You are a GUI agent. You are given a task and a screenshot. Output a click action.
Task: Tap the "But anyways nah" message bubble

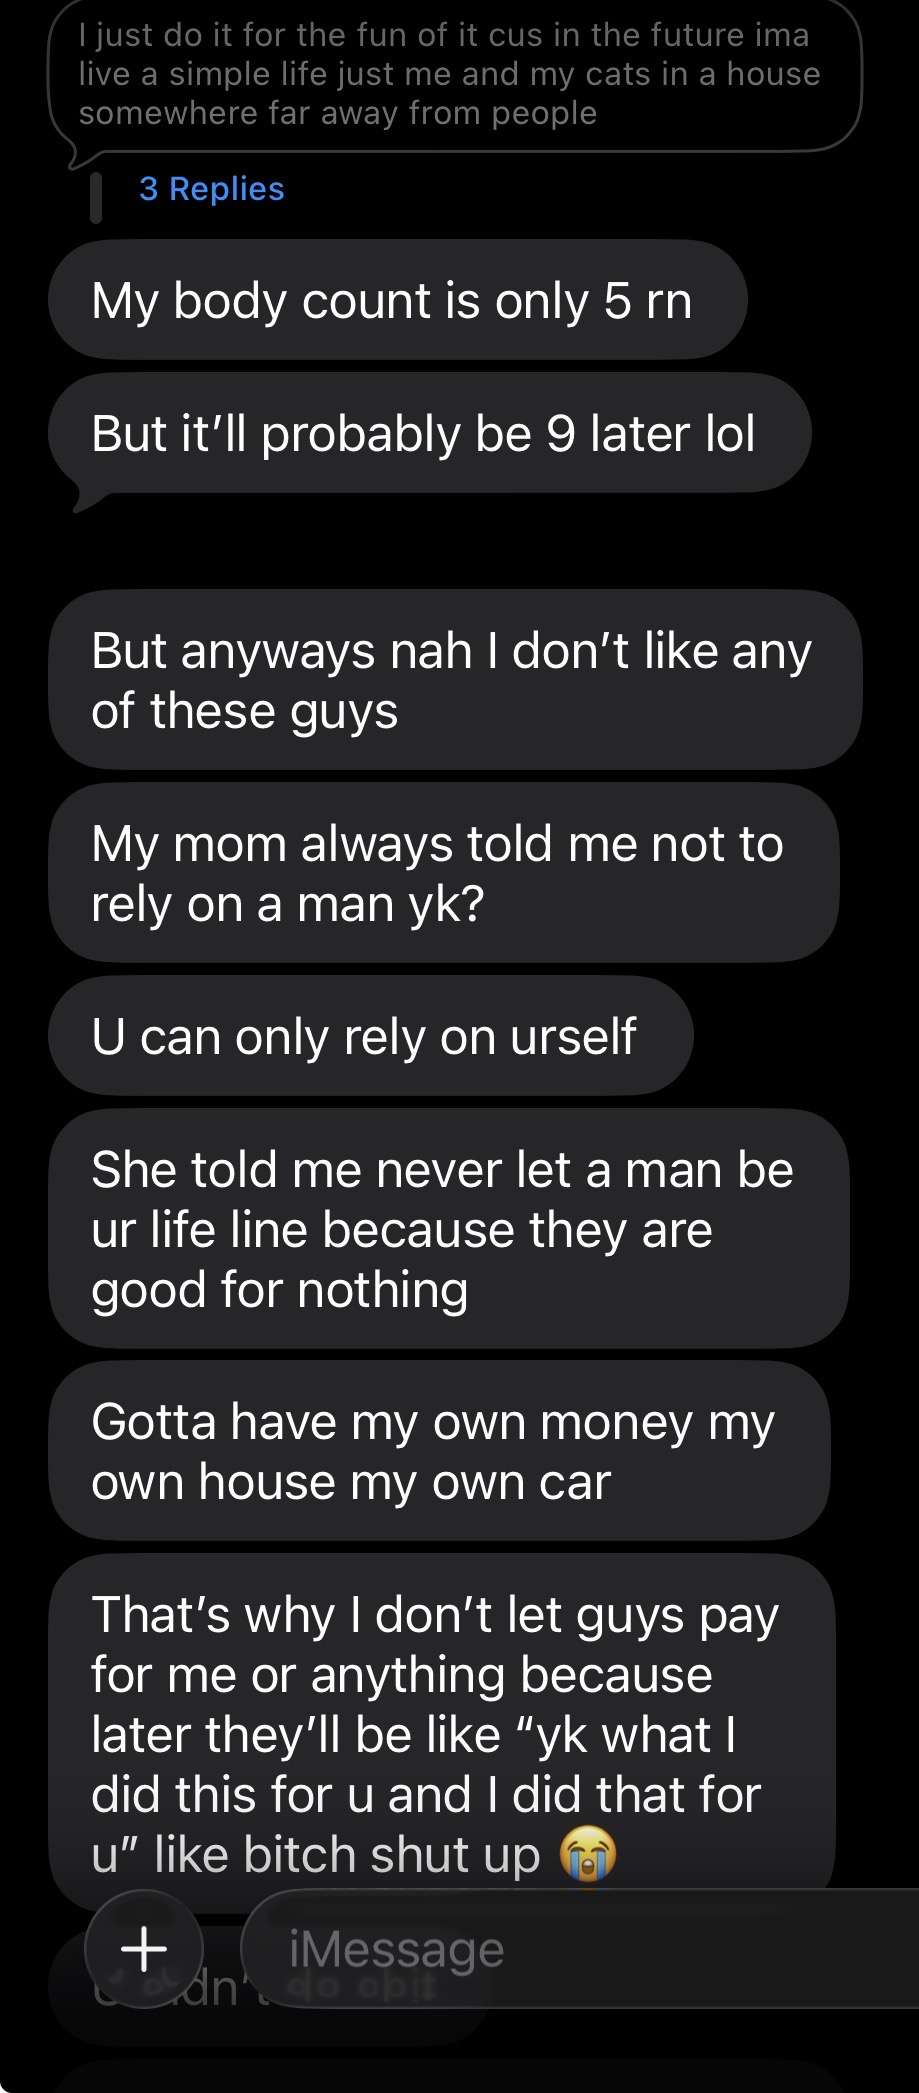455,680
